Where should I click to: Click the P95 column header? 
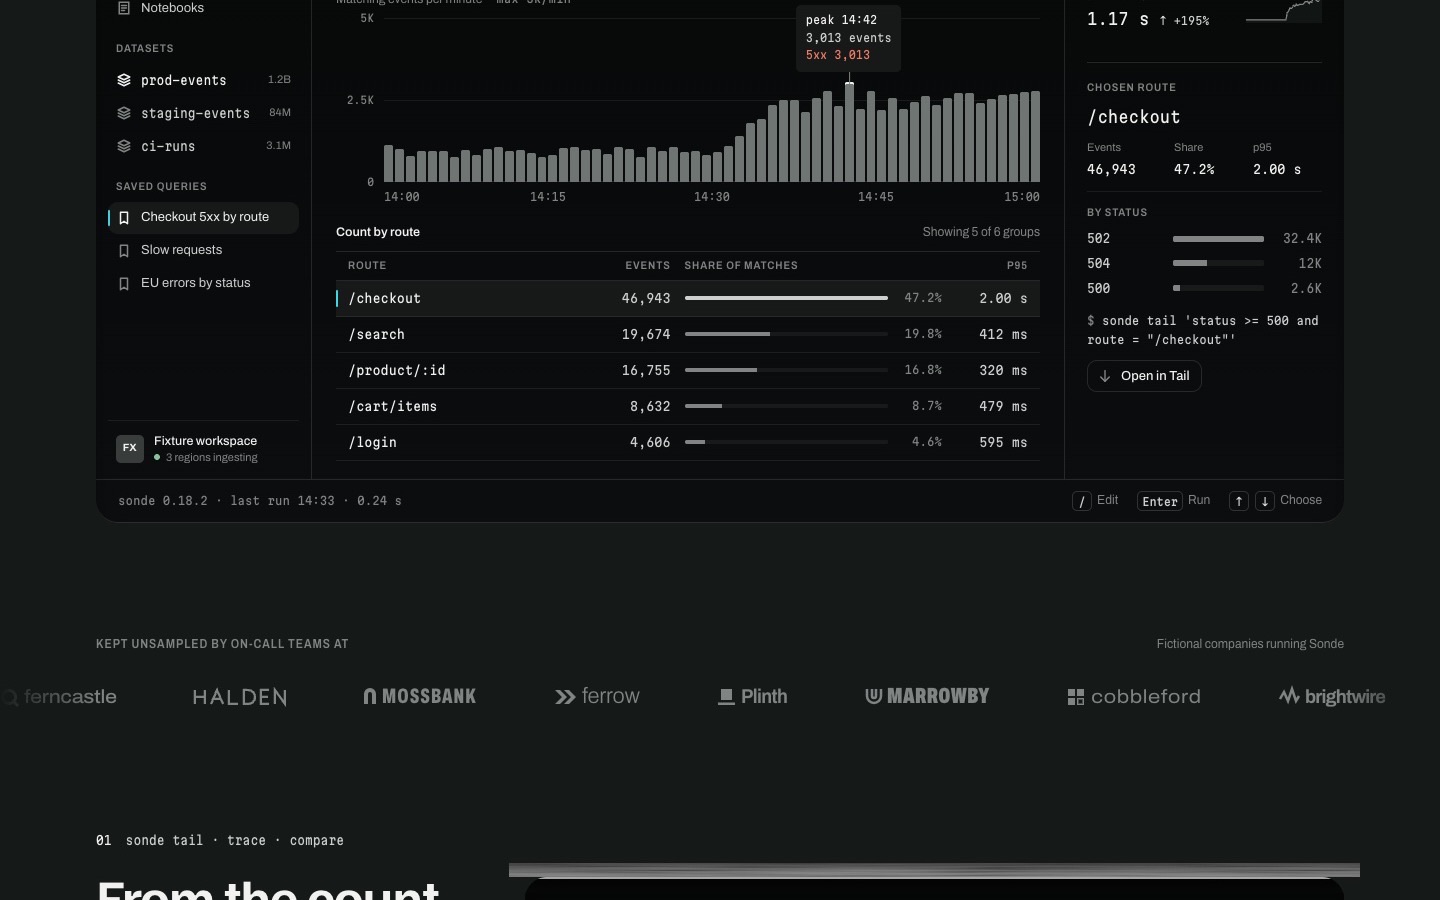click(x=1017, y=266)
